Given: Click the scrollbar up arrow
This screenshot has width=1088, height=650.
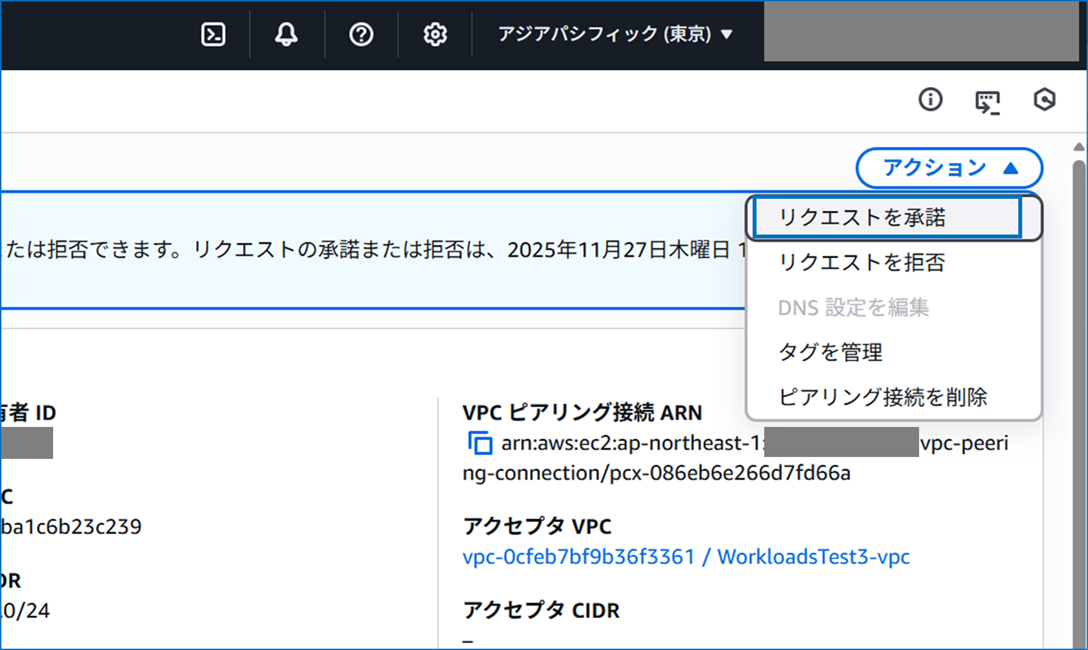Looking at the screenshot, I should pyautogui.click(x=1078, y=147).
